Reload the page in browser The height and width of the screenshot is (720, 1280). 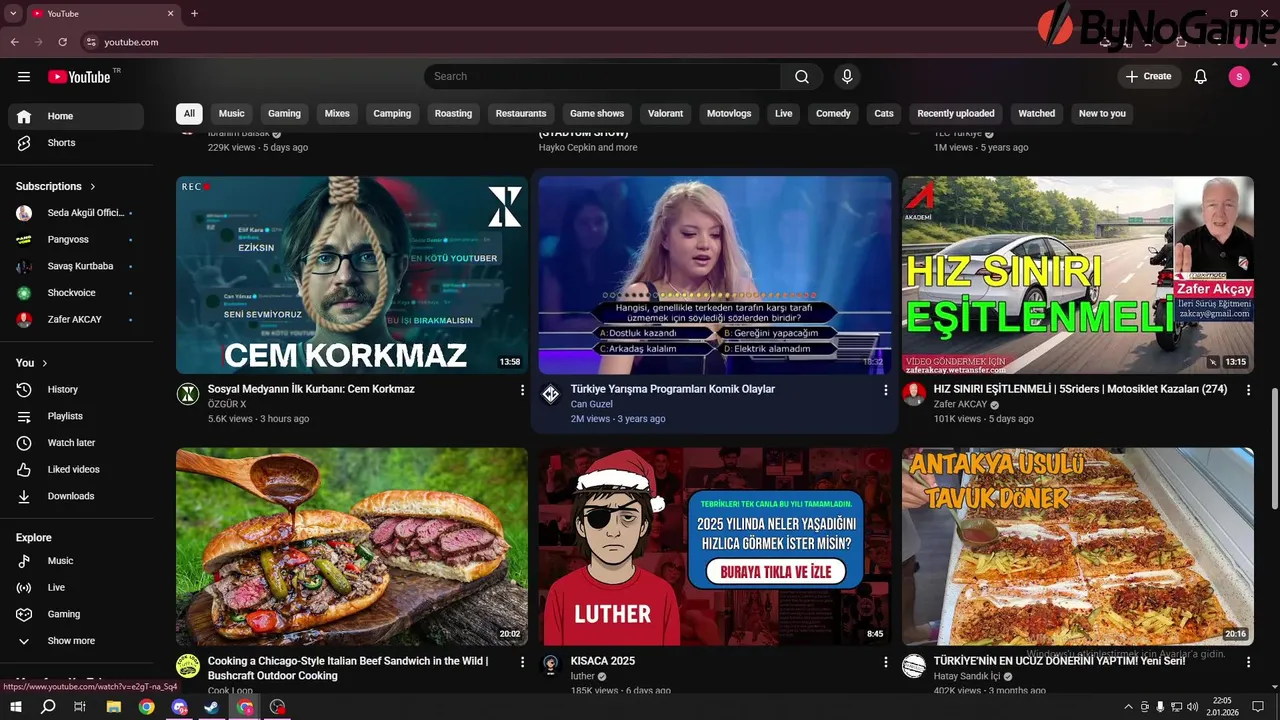coord(62,42)
